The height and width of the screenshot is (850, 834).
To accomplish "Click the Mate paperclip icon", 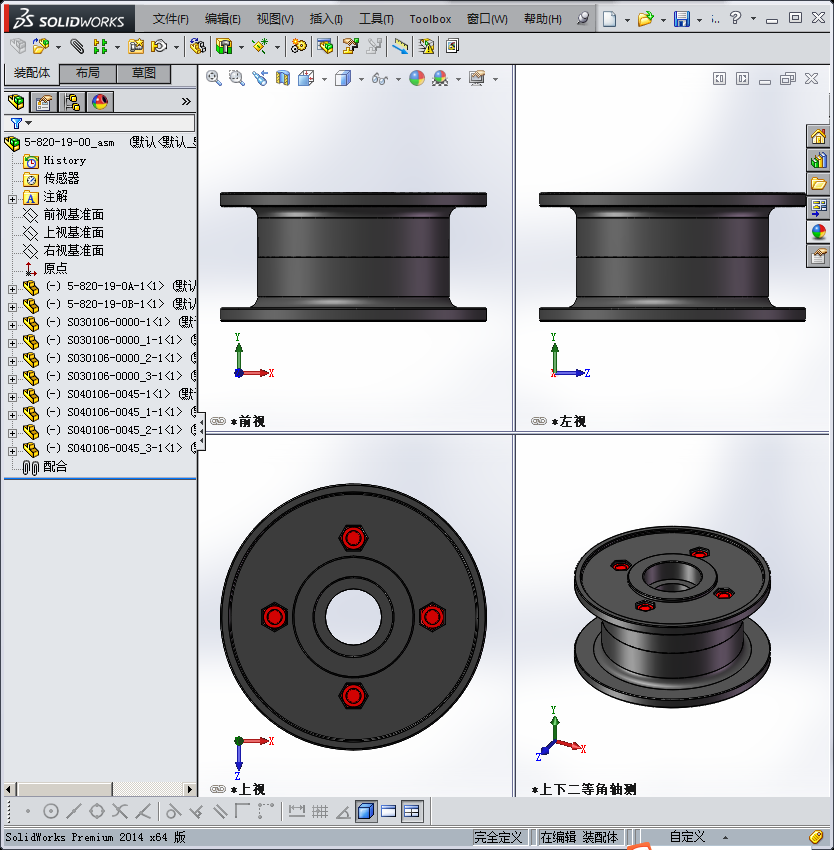I will click(77, 47).
